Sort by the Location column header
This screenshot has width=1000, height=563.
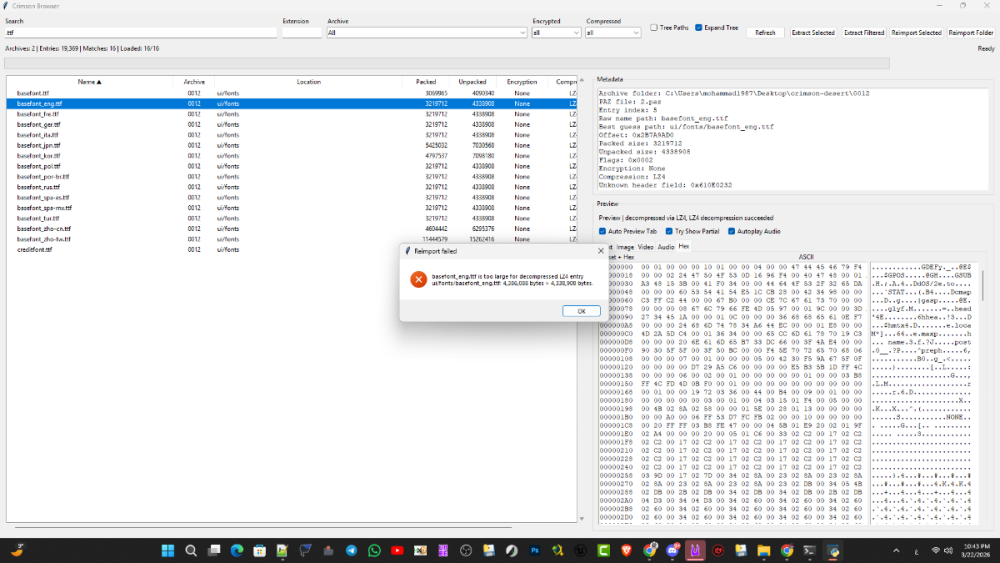click(308, 82)
